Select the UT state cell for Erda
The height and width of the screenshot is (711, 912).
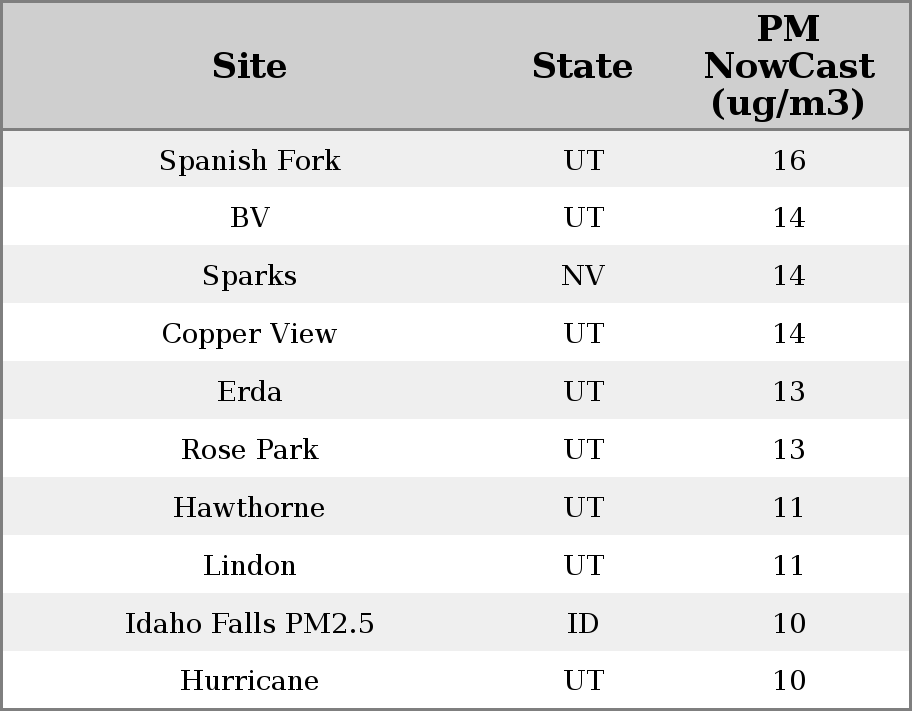pos(583,392)
